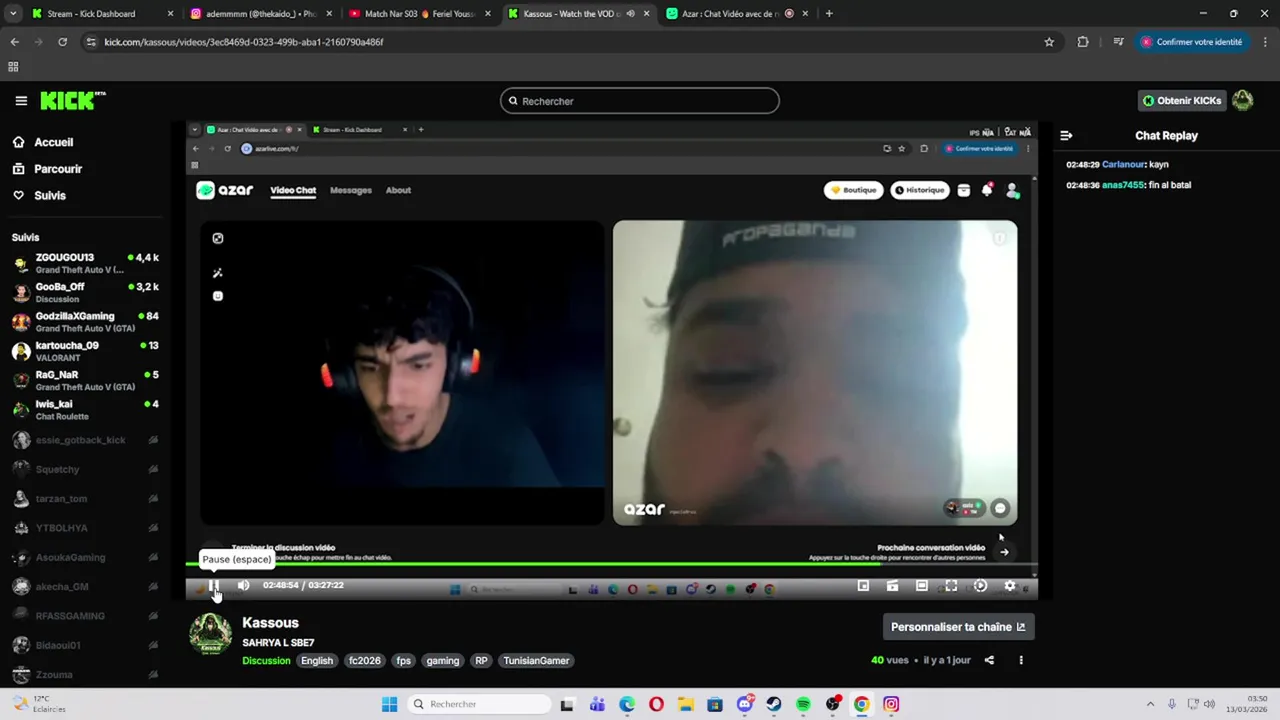Switch to Stream - Kick Dashboard tab
The width and height of the screenshot is (1280, 720).
[100, 14]
